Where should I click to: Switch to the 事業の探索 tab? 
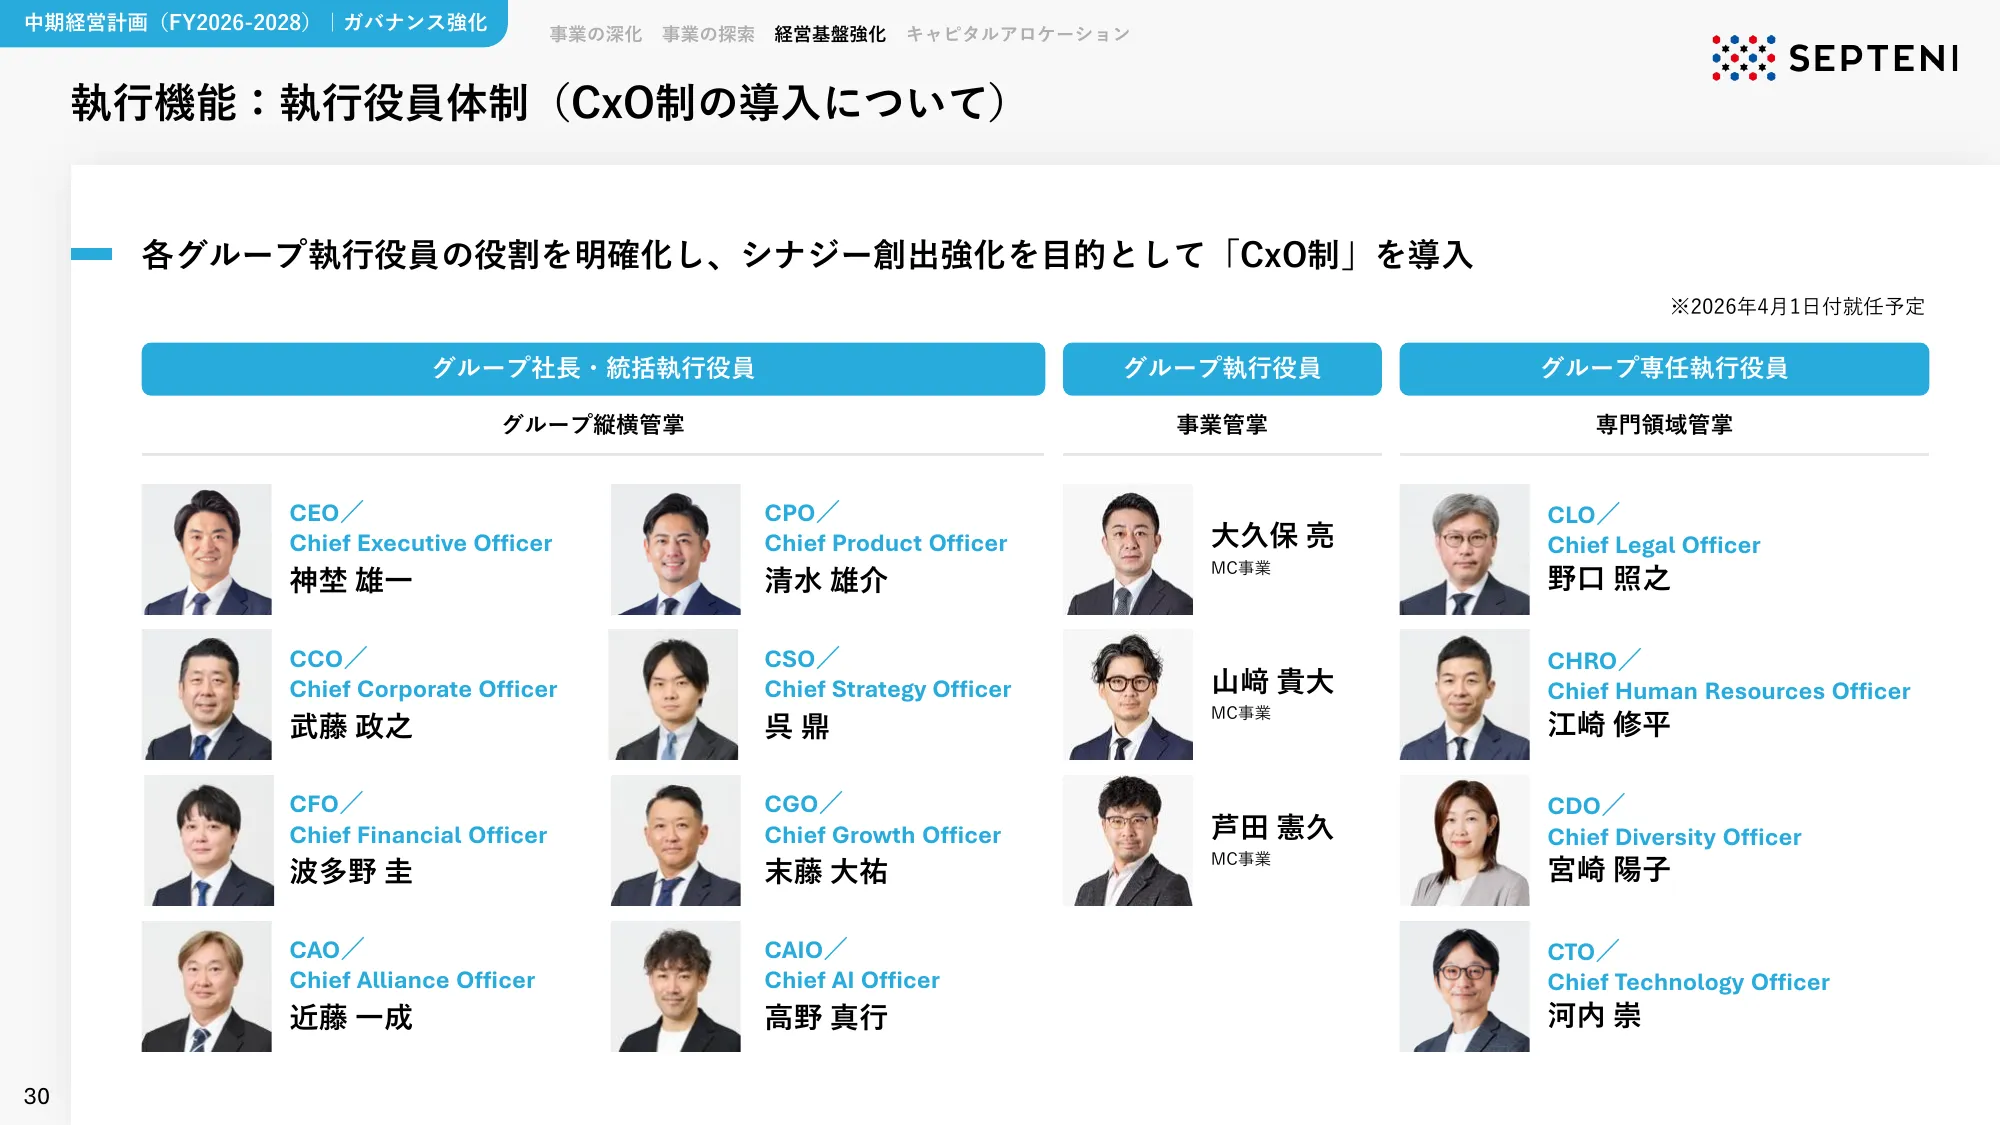coord(706,33)
